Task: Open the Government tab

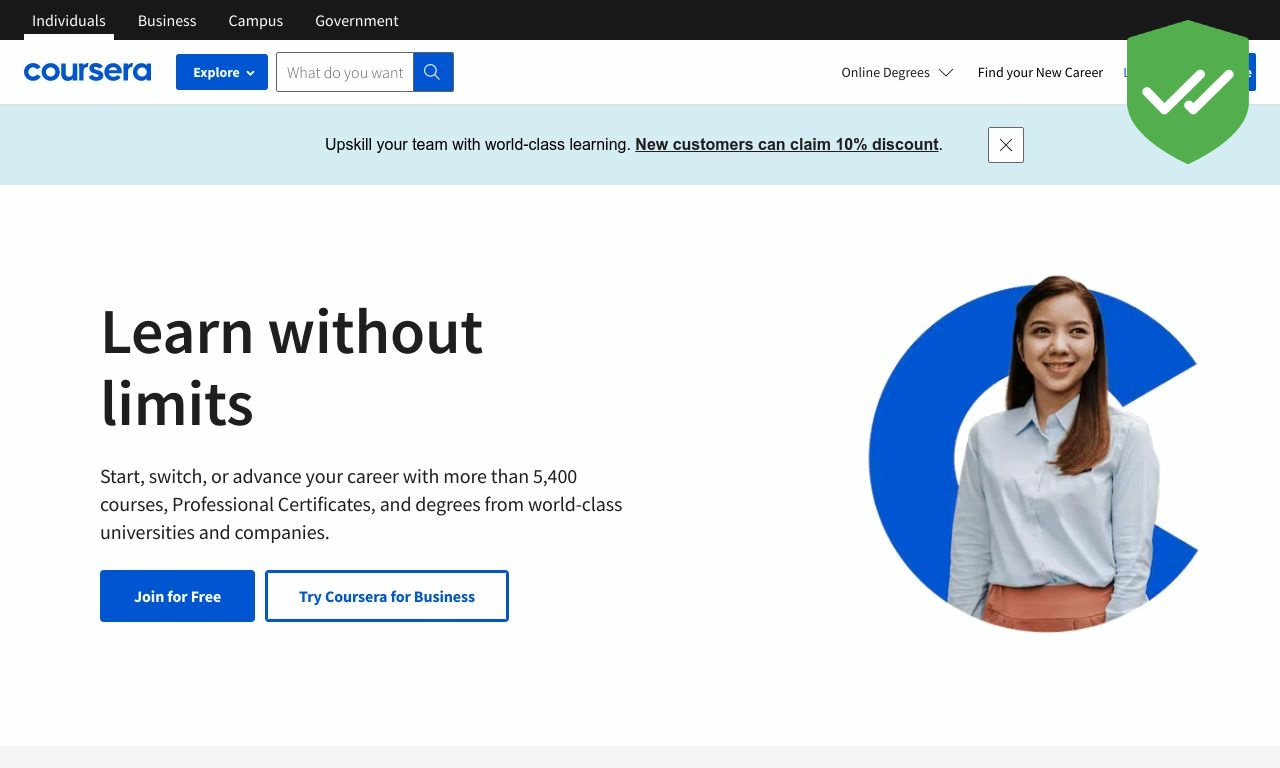Action: pos(357,20)
